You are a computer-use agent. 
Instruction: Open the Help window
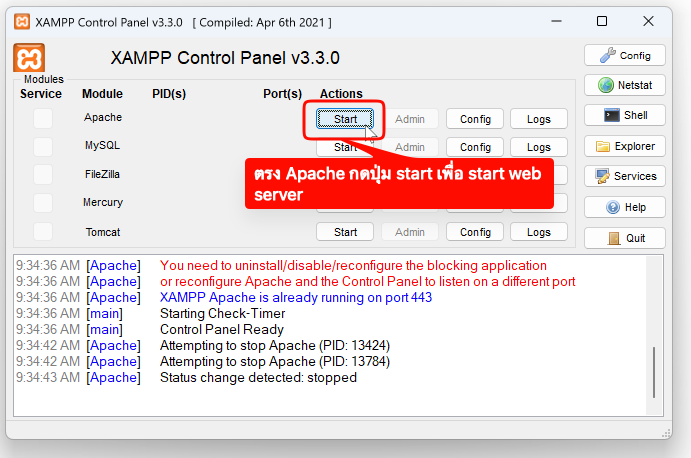[x=625, y=207]
